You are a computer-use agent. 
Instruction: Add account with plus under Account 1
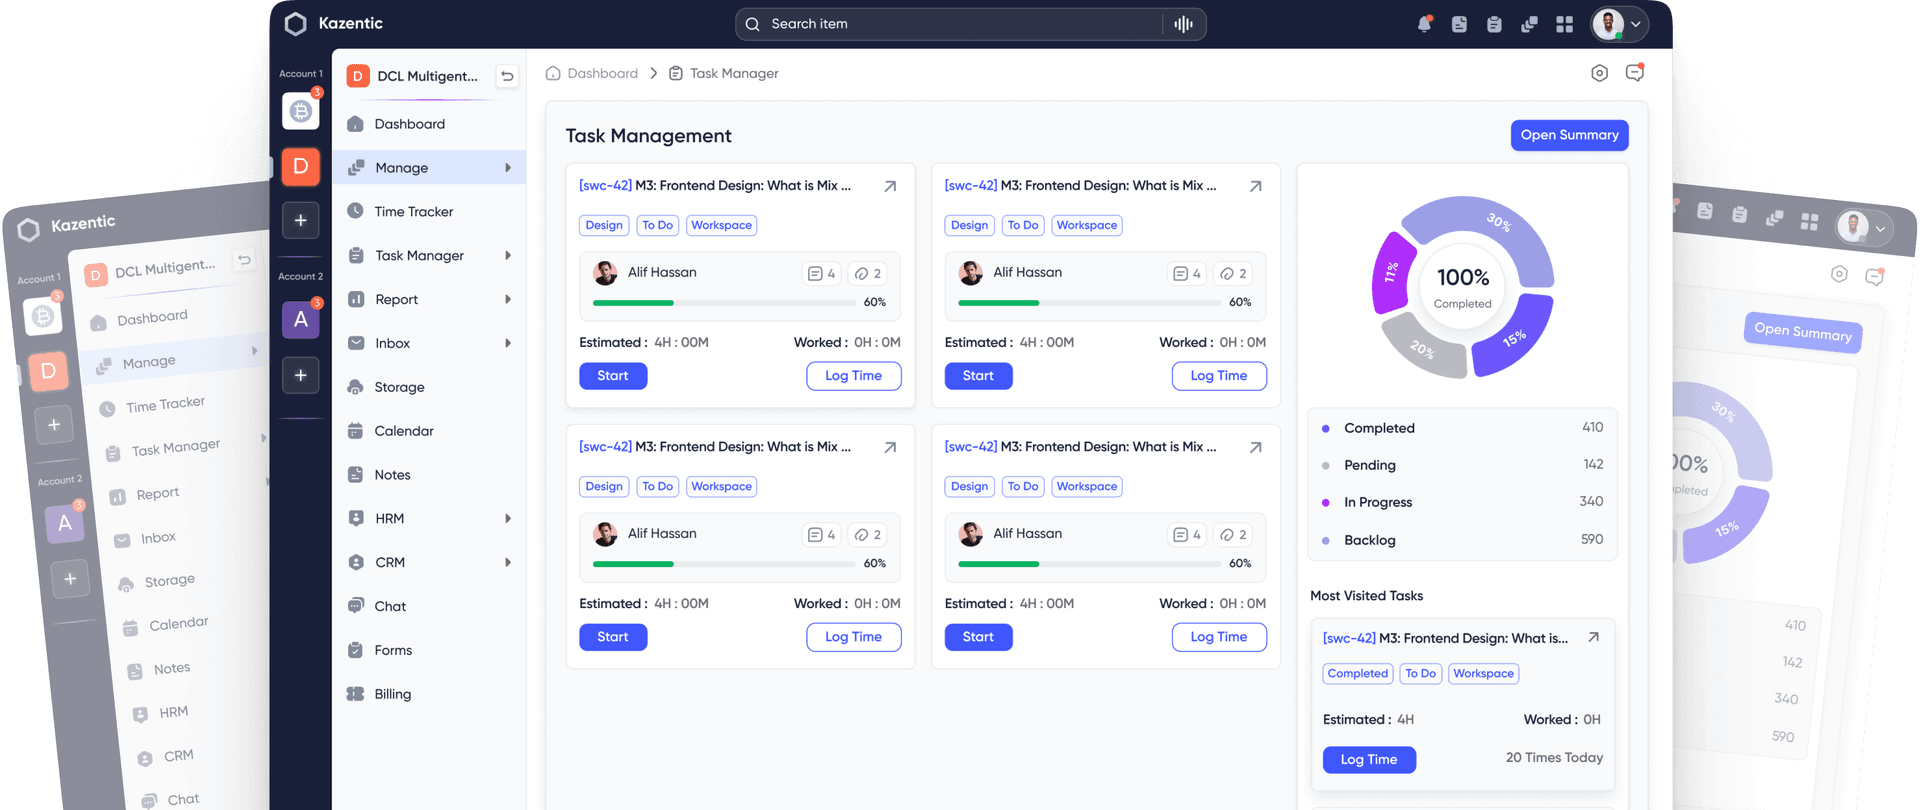tap(300, 220)
